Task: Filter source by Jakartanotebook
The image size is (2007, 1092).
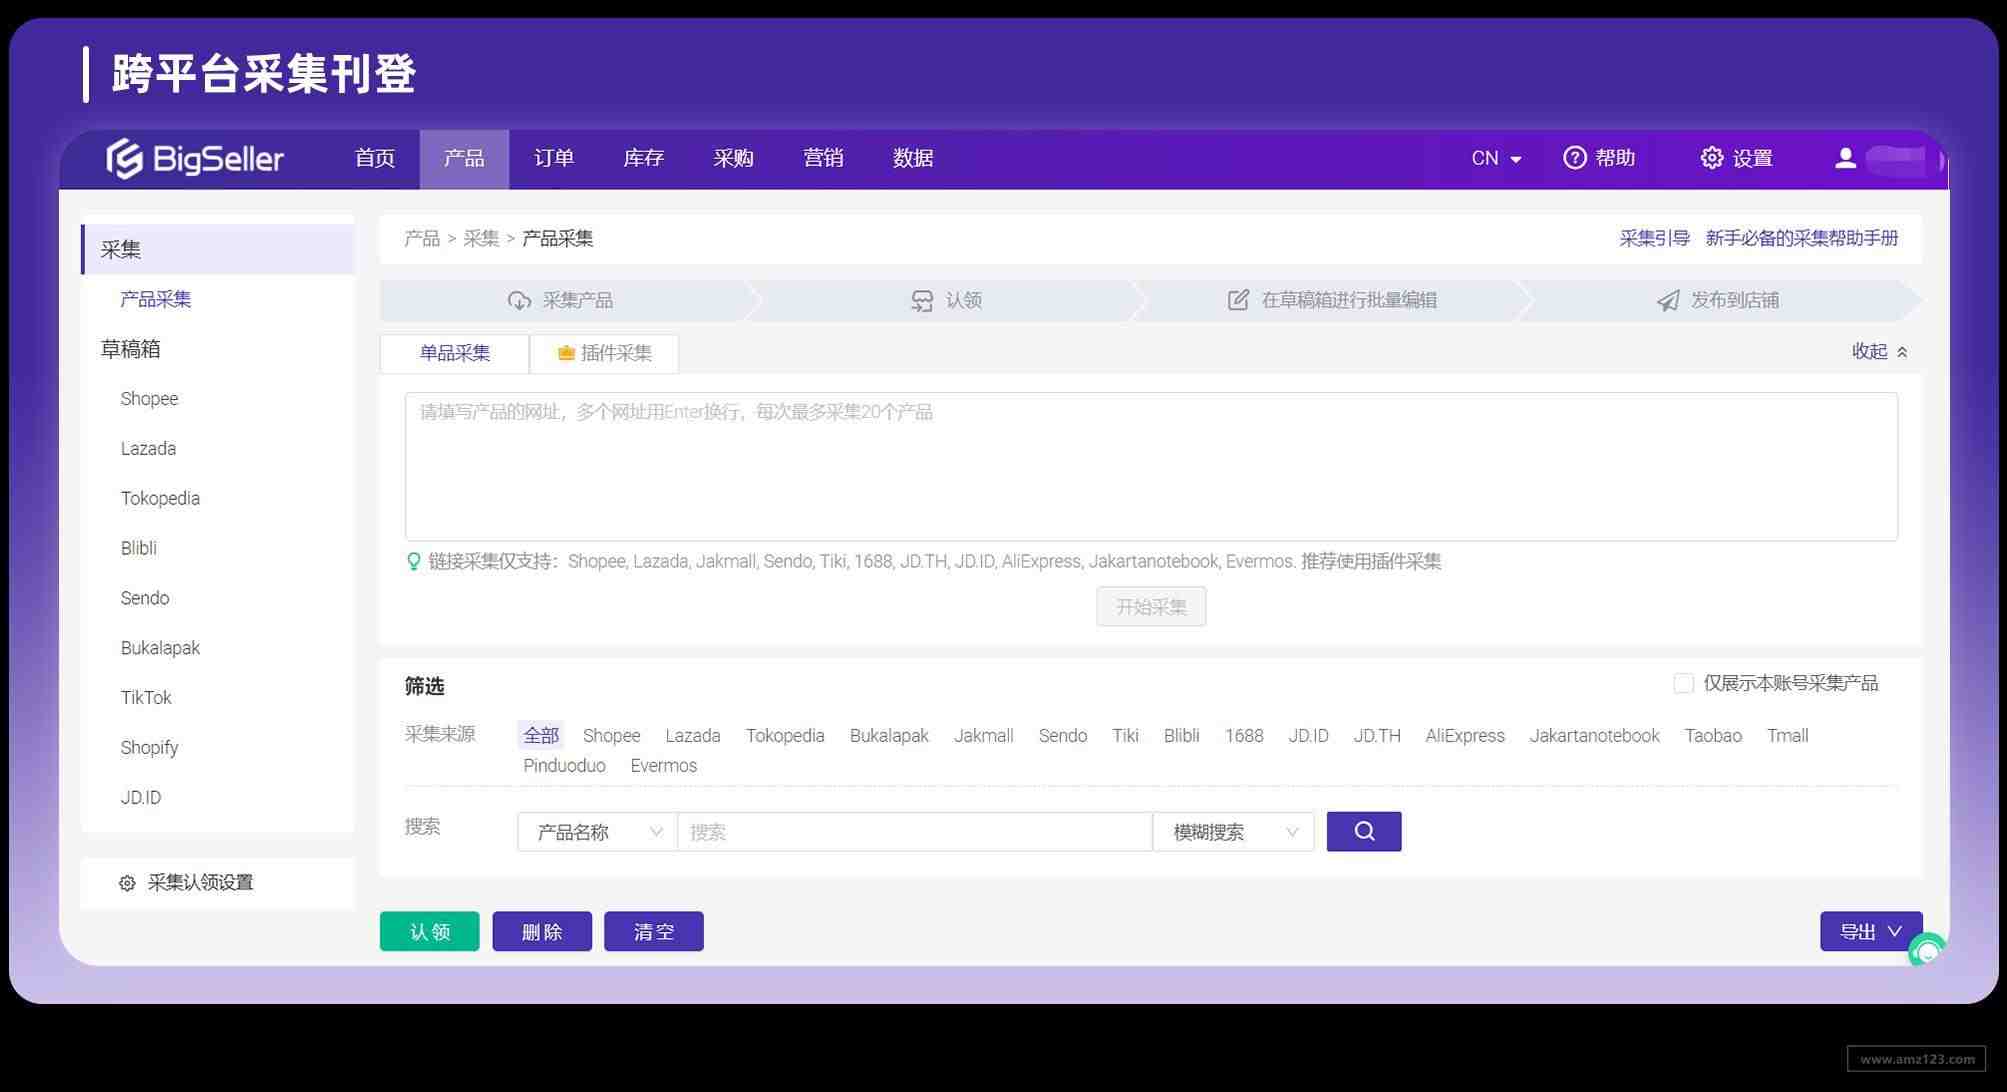Action: coord(1594,736)
